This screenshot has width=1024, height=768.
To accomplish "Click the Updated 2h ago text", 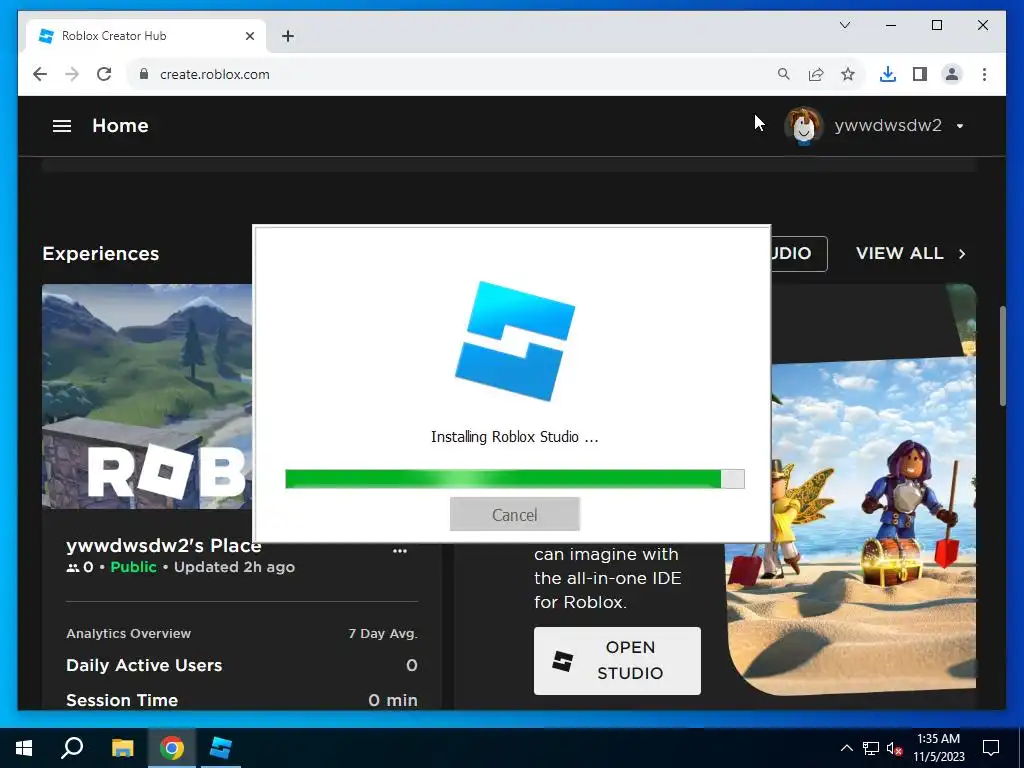I will click(x=234, y=567).
